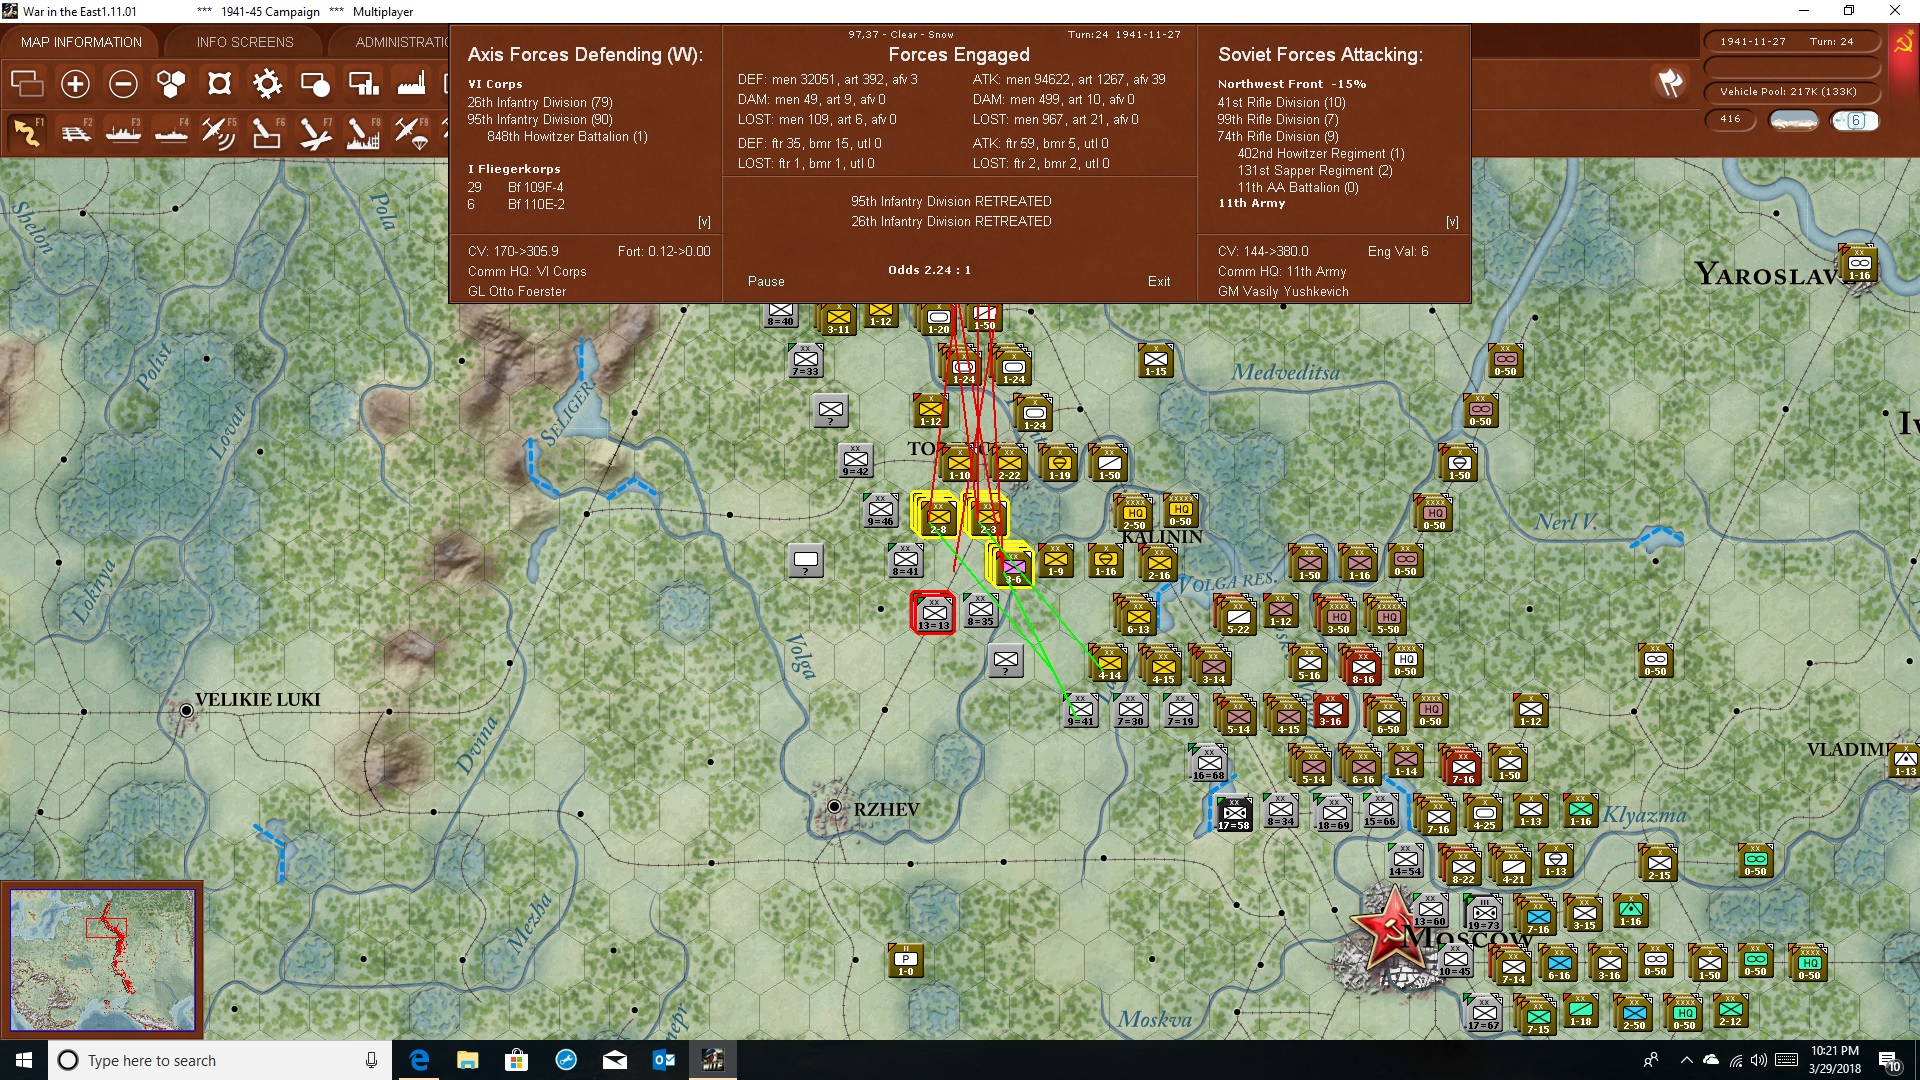Select highlighted Soviet unit 2-8
Screen dimensions: 1920x1080
pos(938,516)
